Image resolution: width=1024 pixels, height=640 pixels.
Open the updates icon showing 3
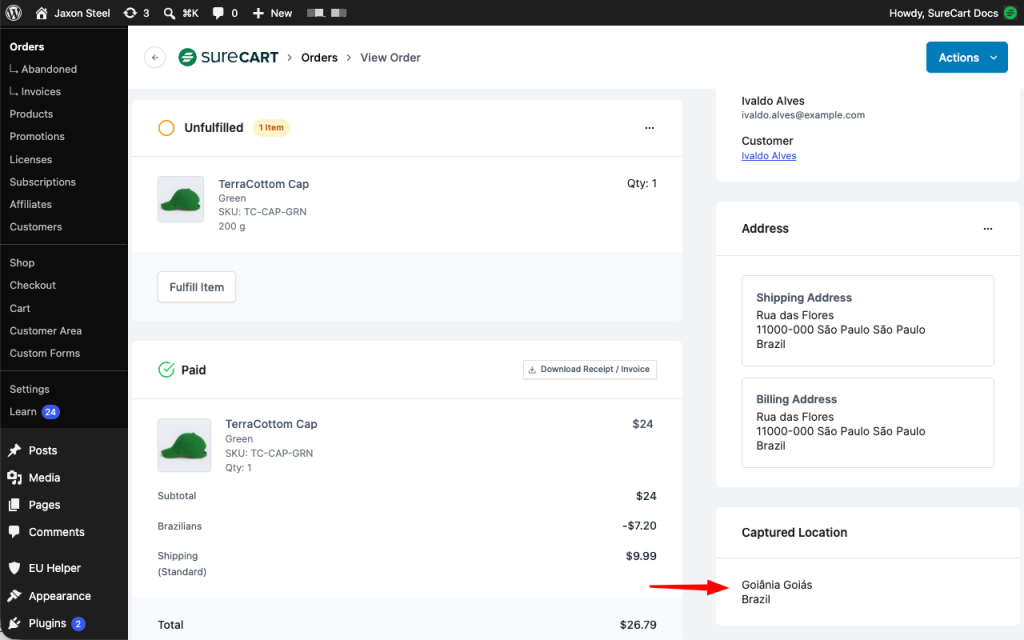click(x=136, y=13)
